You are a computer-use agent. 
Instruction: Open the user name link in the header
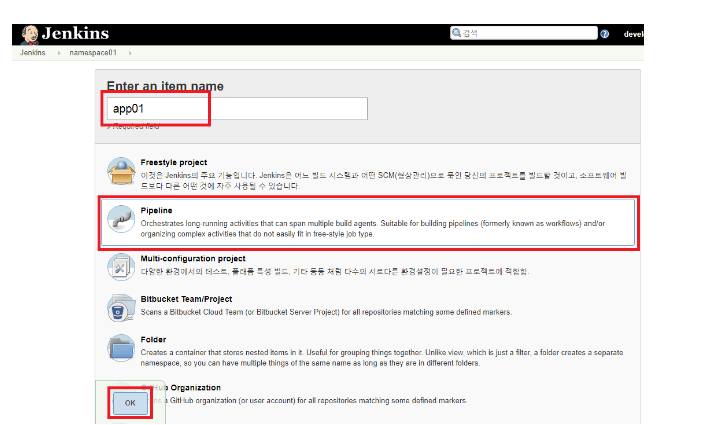(x=633, y=34)
